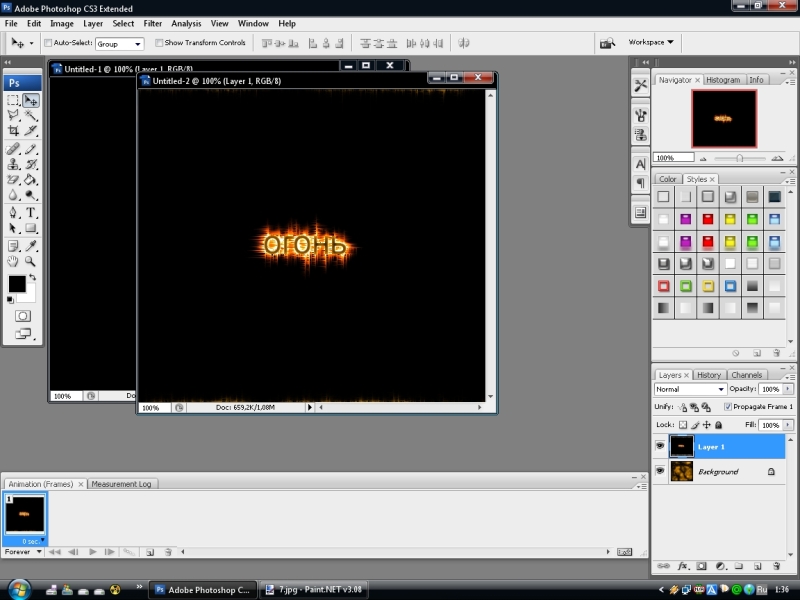Open the Filter menu

(x=152, y=23)
